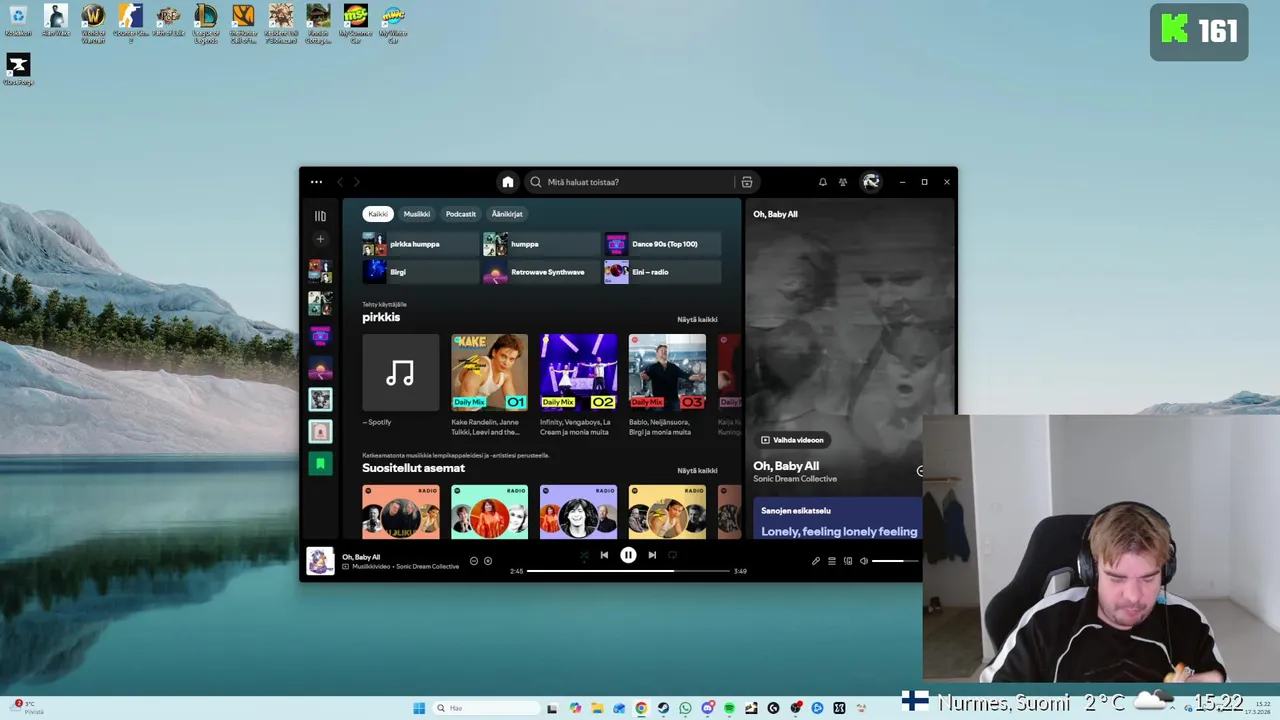Click the Vaihda videoon button
Image resolution: width=1280 pixels, height=720 pixels.
(x=792, y=440)
